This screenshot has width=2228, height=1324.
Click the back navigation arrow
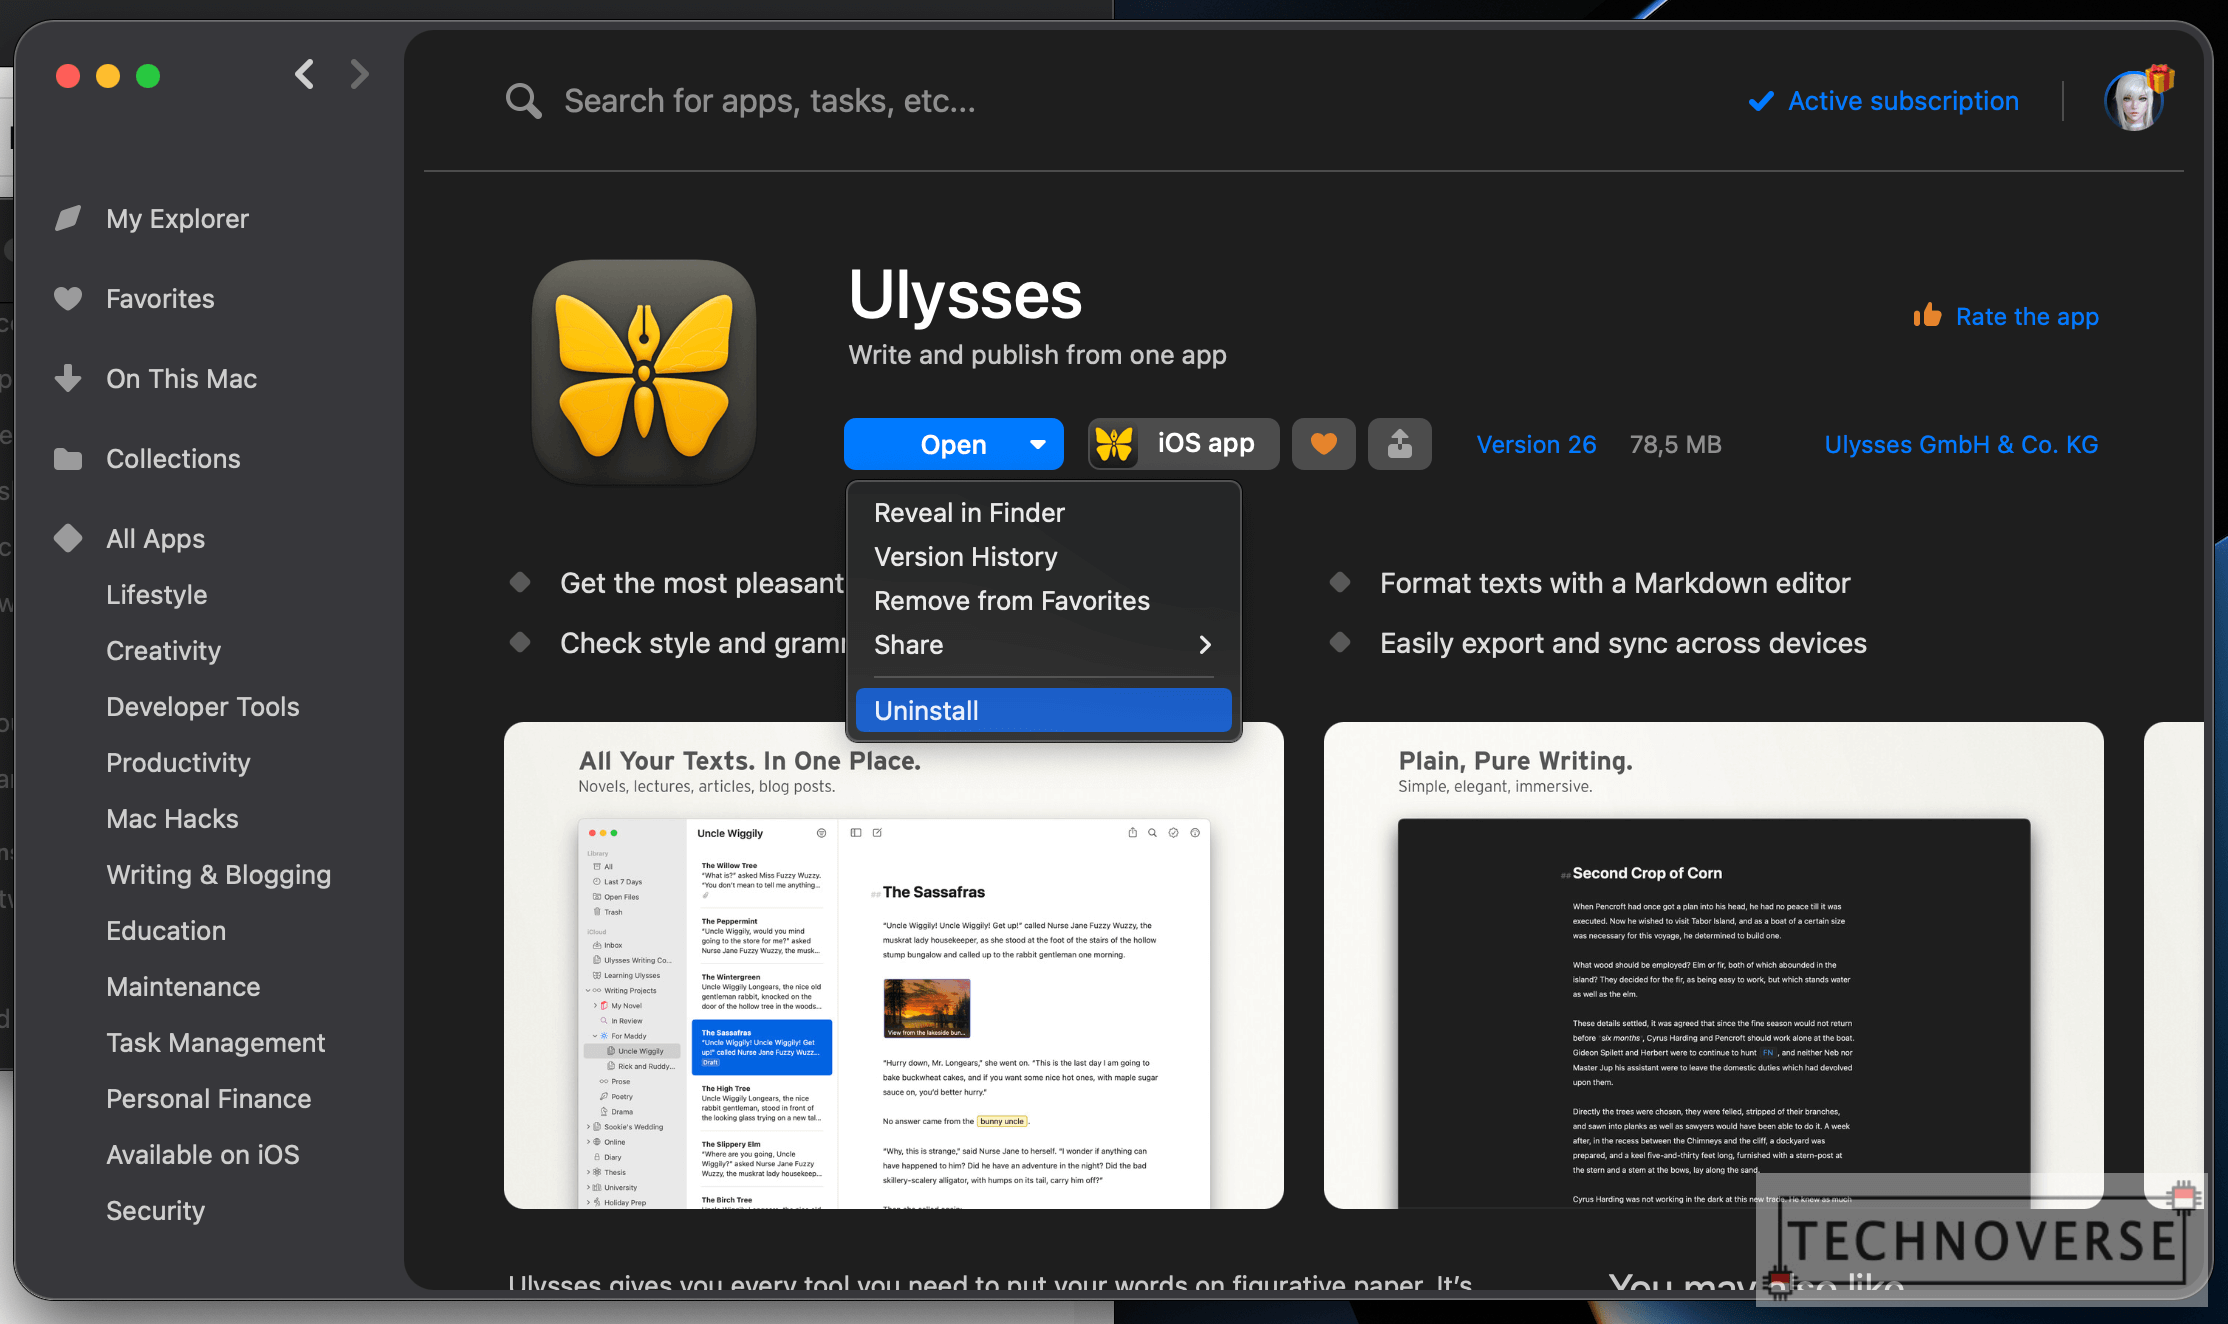pyautogui.click(x=305, y=74)
